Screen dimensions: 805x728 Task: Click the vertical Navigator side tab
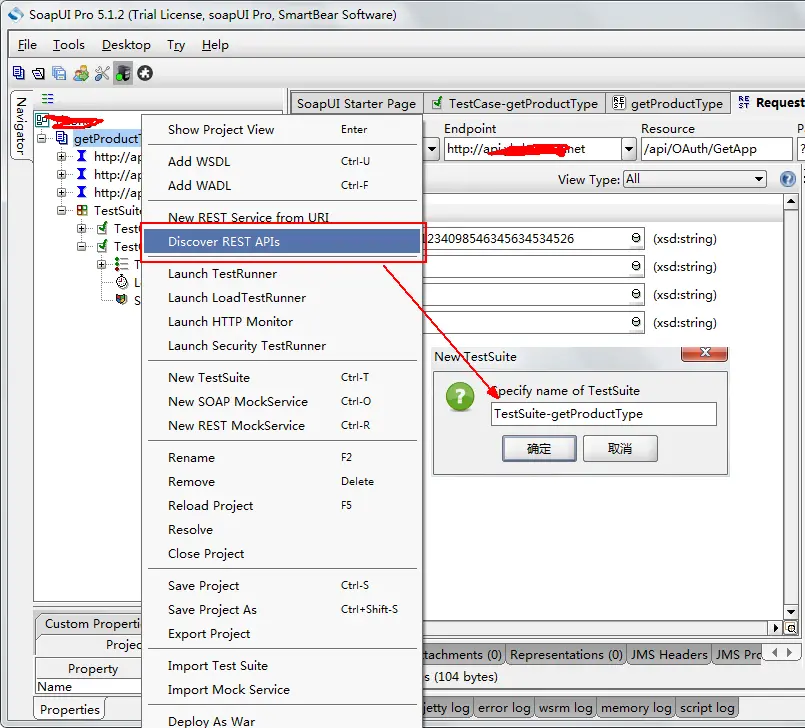pos(21,126)
